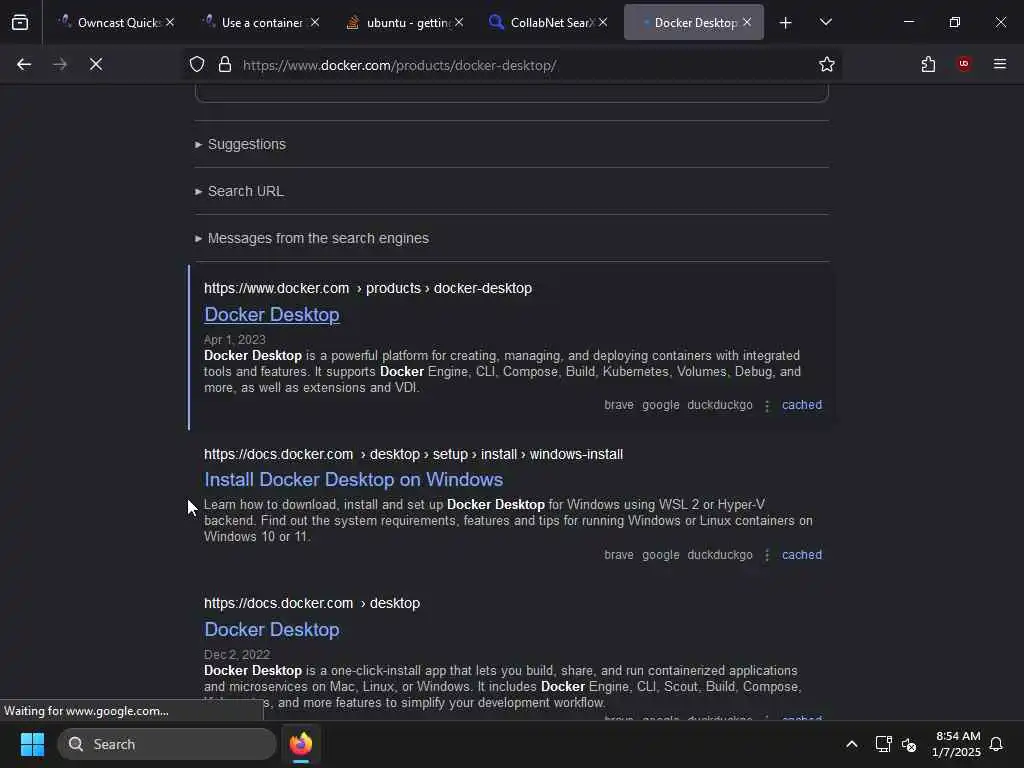Bookmark this page with the star
Screen dimensions: 1024x768
tap(827, 64)
